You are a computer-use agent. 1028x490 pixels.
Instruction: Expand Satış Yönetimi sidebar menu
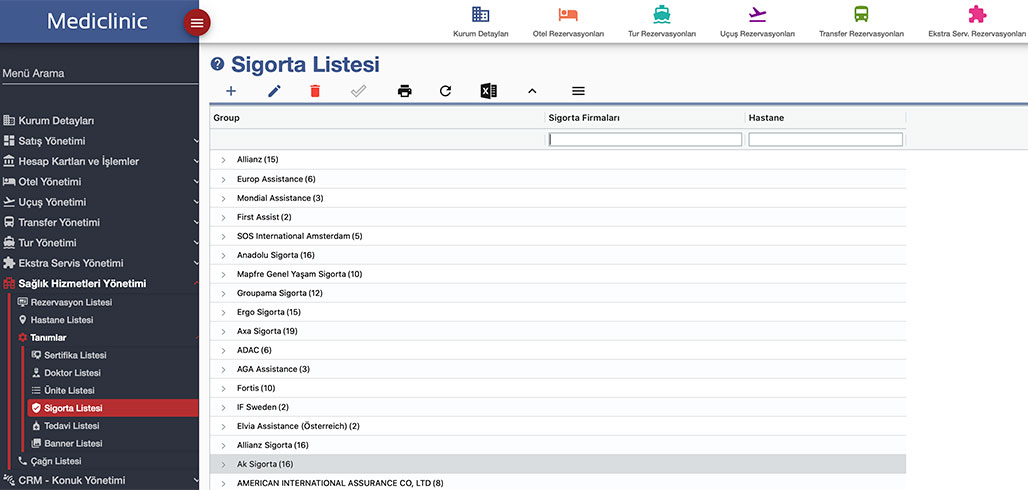click(99, 141)
